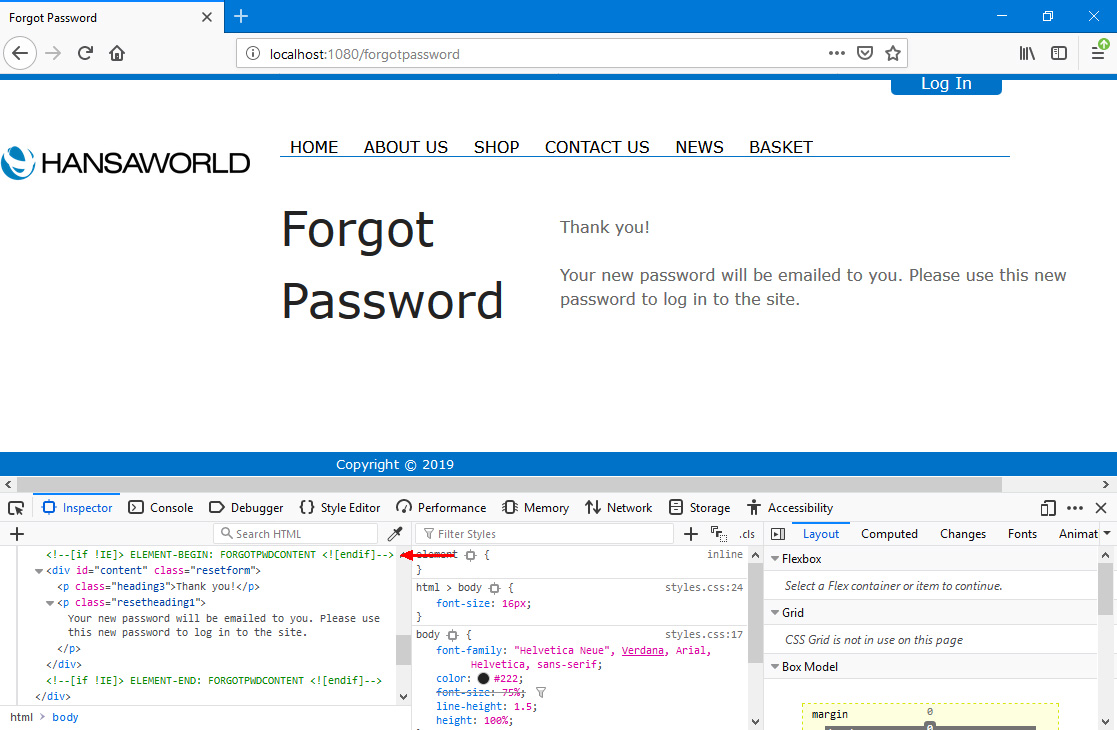Select the Computed sidebar tab

[x=889, y=533]
